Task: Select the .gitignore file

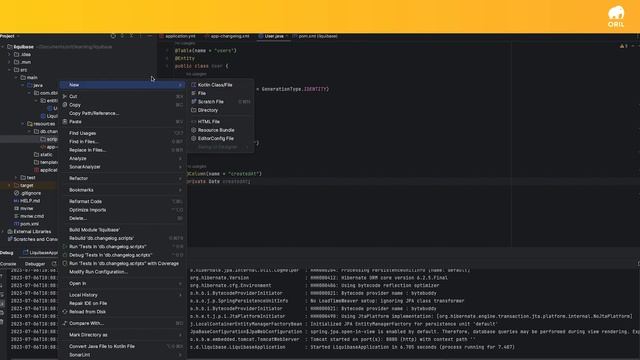Action: [x=28, y=193]
